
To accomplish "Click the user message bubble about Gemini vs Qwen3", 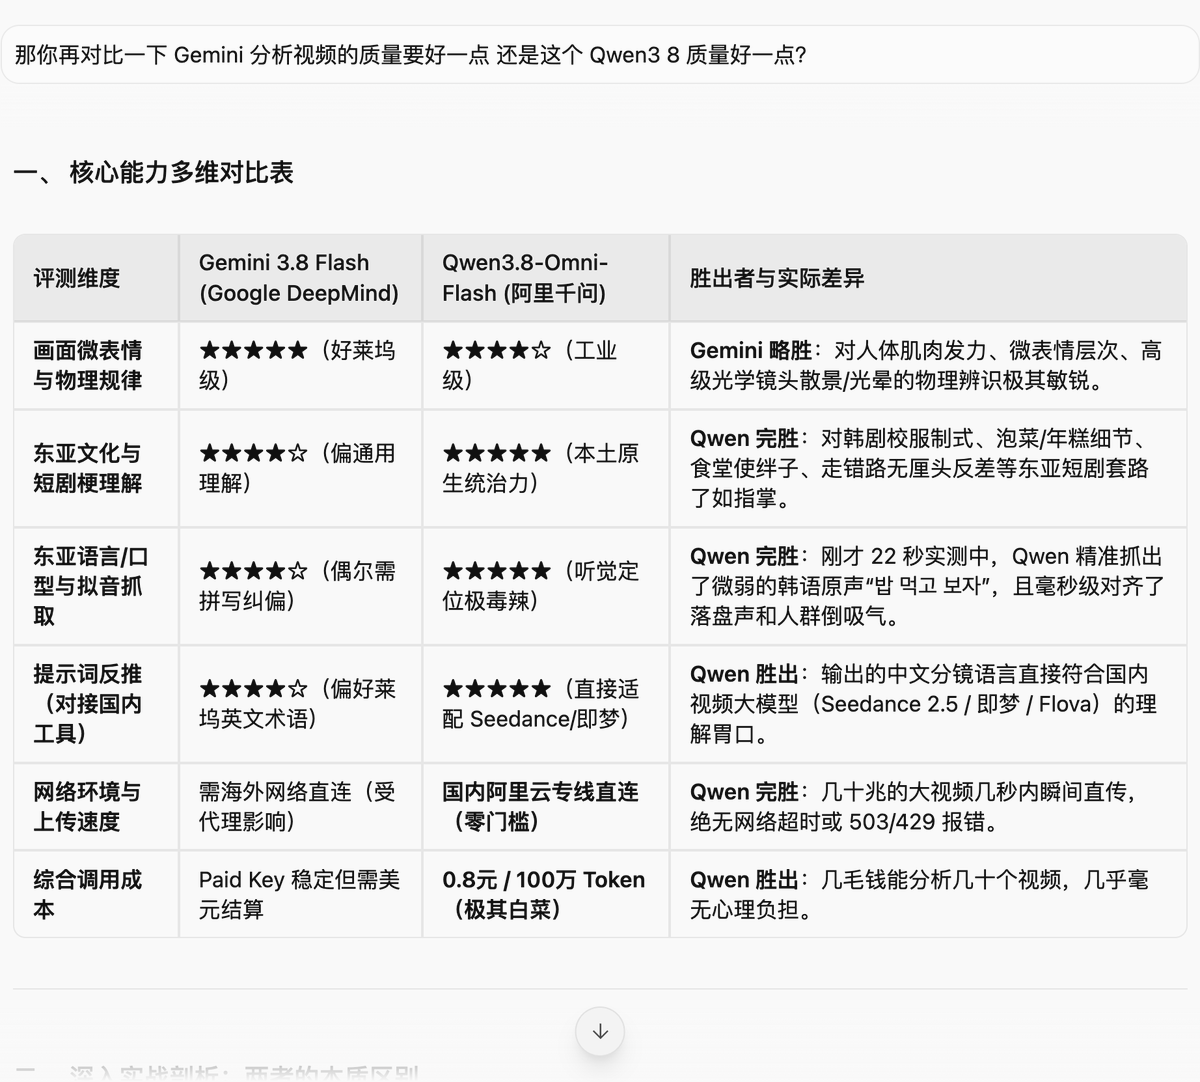I will click(x=600, y=54).
